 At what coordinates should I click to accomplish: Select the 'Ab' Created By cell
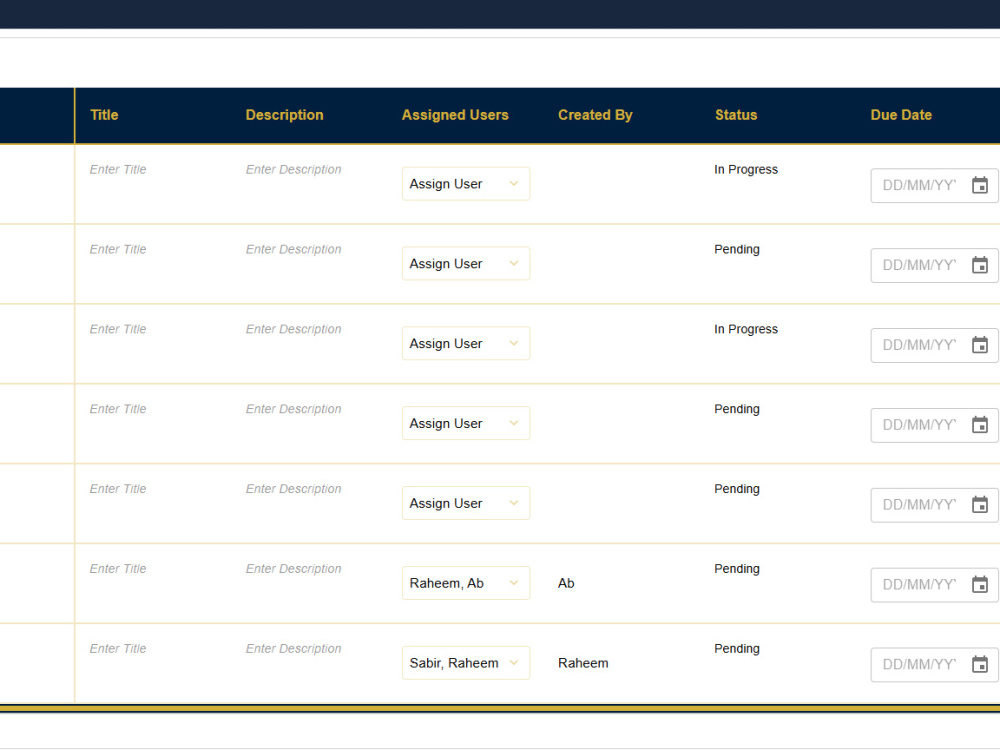pyautogui.click(x=566, y=583)
